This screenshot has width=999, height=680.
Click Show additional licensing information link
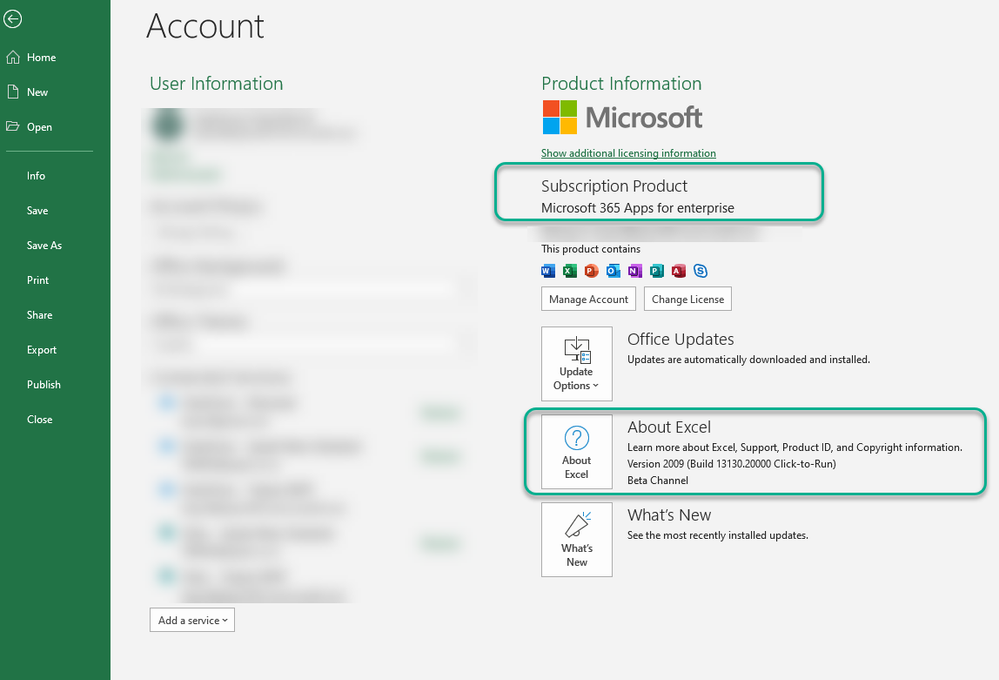[x=628, y=153]
